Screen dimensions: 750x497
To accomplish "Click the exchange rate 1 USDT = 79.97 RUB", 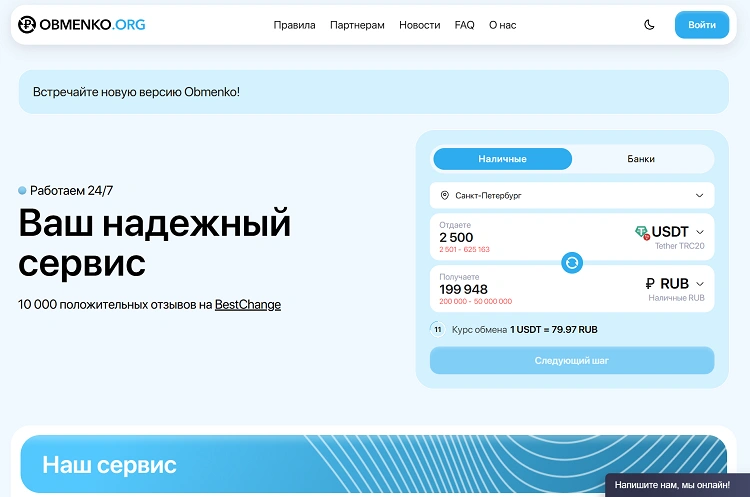I will (553, 330).
